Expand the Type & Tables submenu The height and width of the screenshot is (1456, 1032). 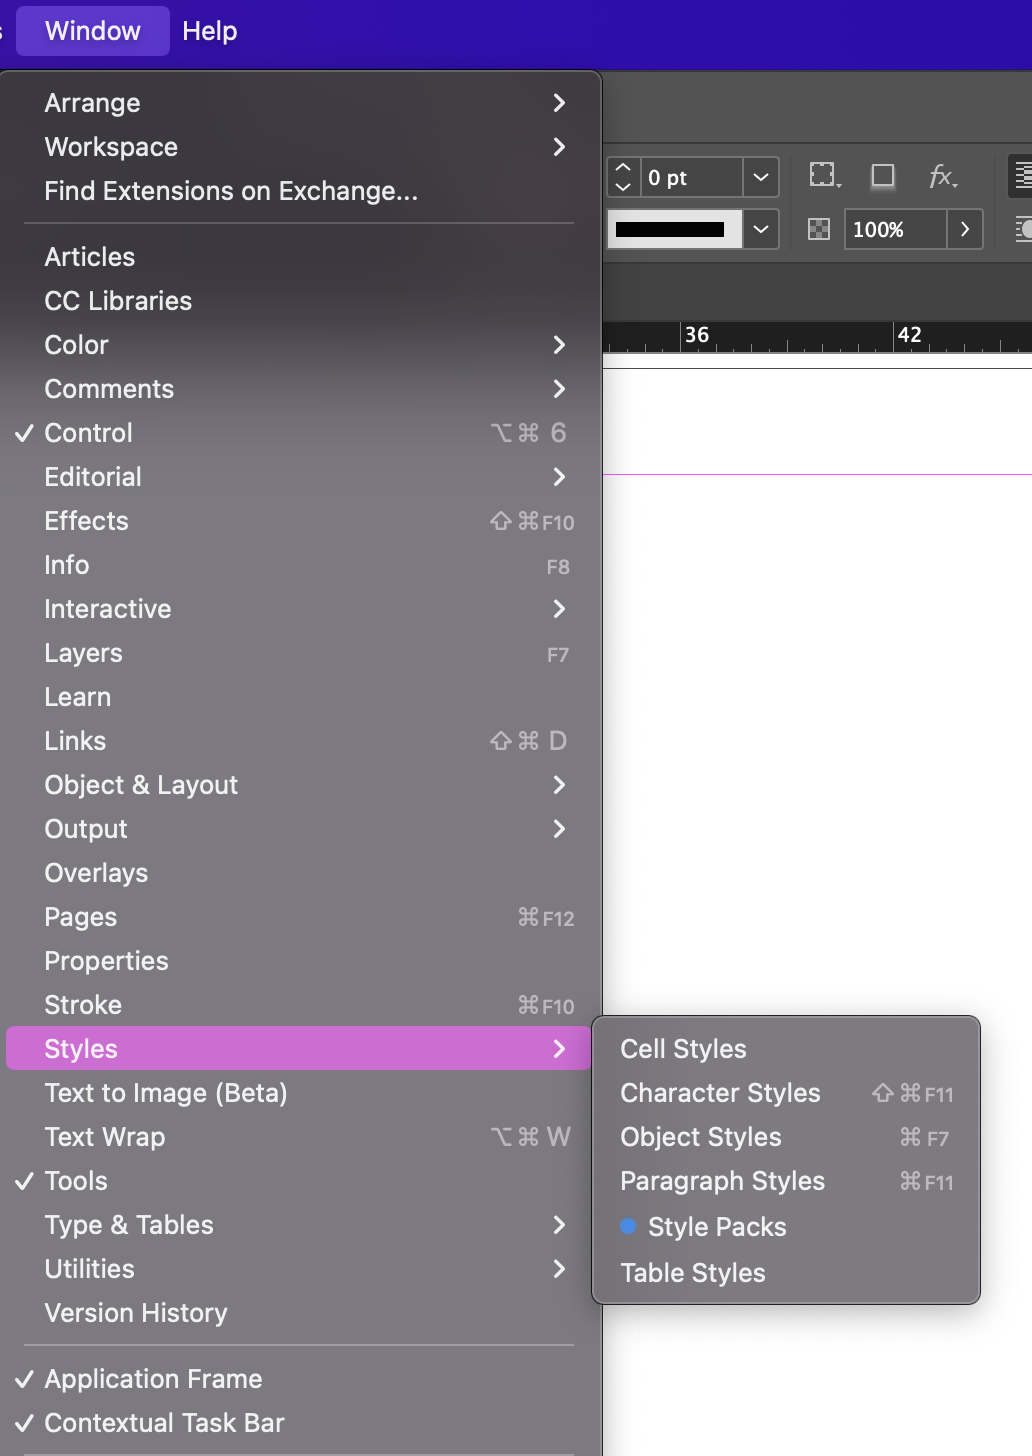(x=300, y=1225)
